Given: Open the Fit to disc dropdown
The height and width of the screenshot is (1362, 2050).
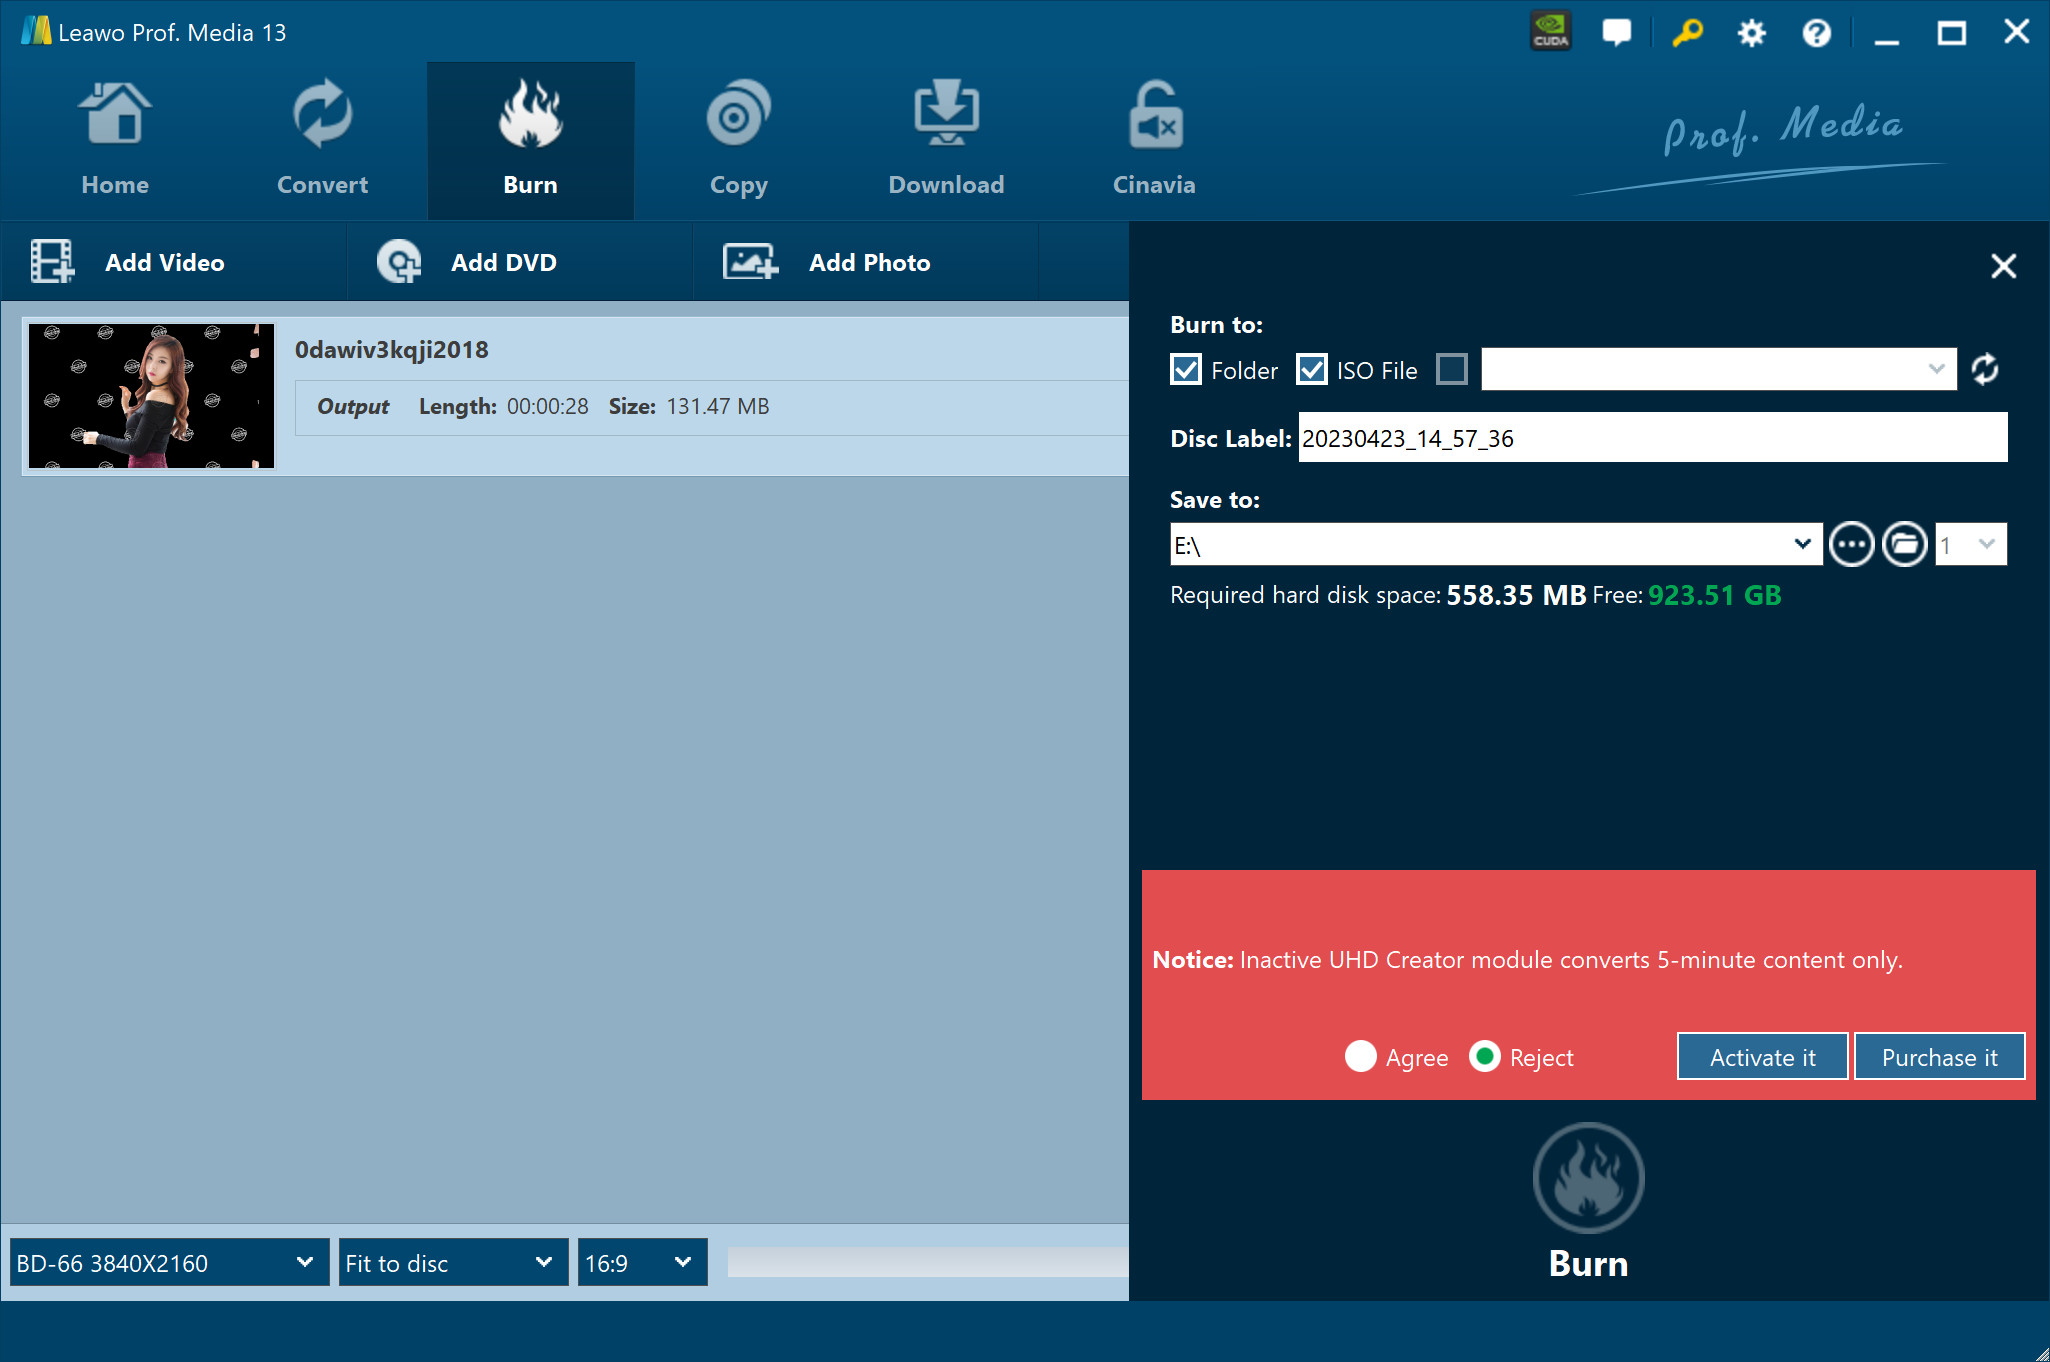Looking at the screenshot, I should tap(452, 1263).
